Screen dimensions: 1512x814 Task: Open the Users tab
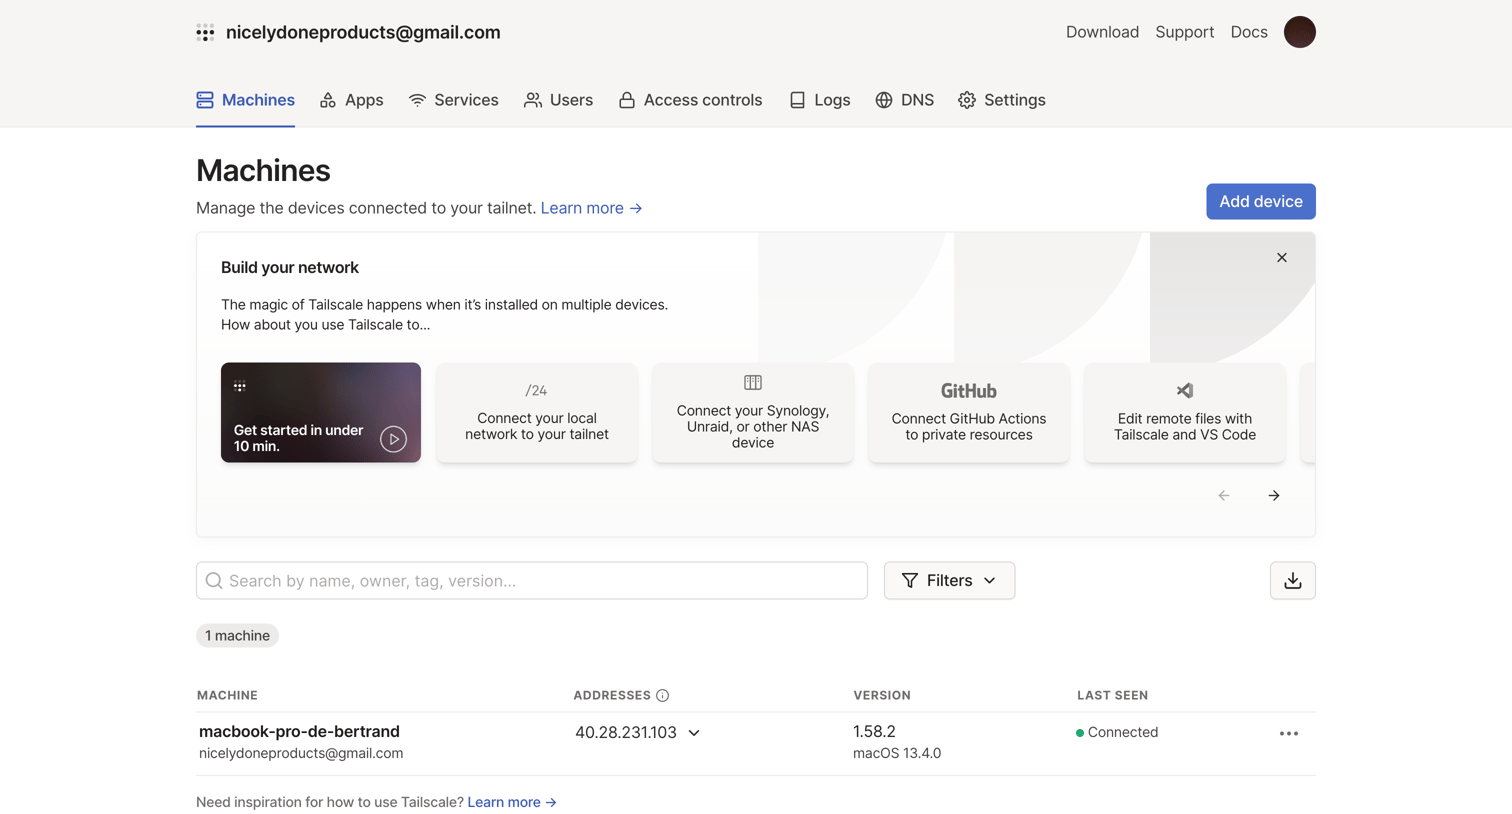558,100
